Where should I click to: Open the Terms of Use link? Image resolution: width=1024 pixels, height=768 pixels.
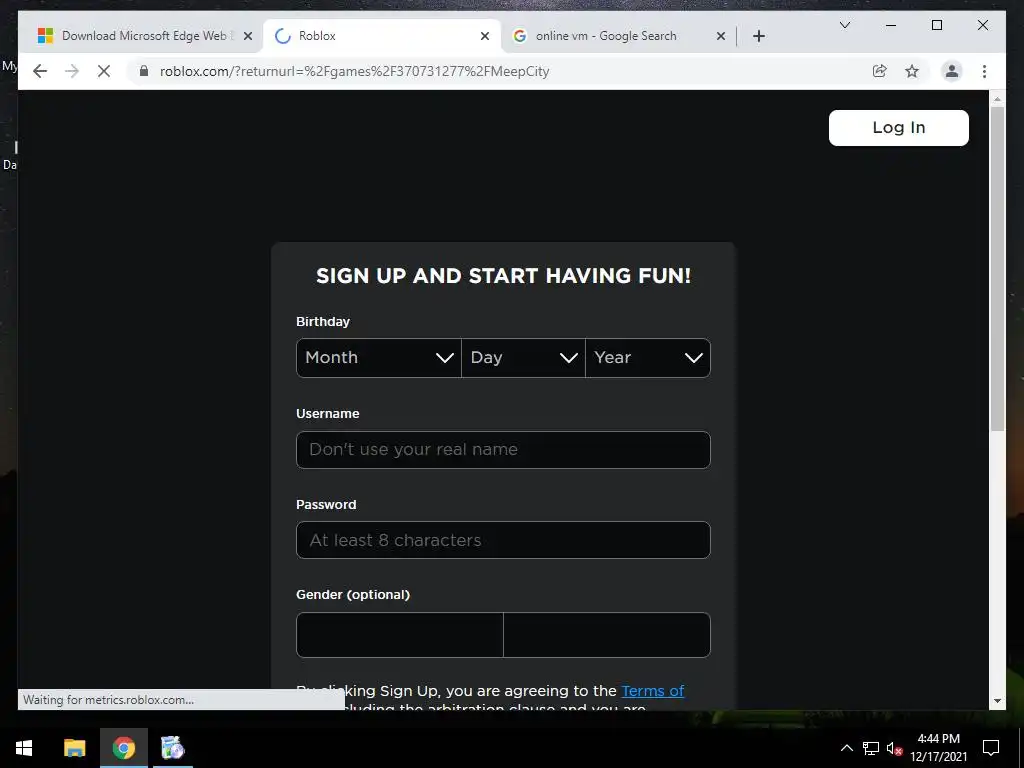pos(652,690)
